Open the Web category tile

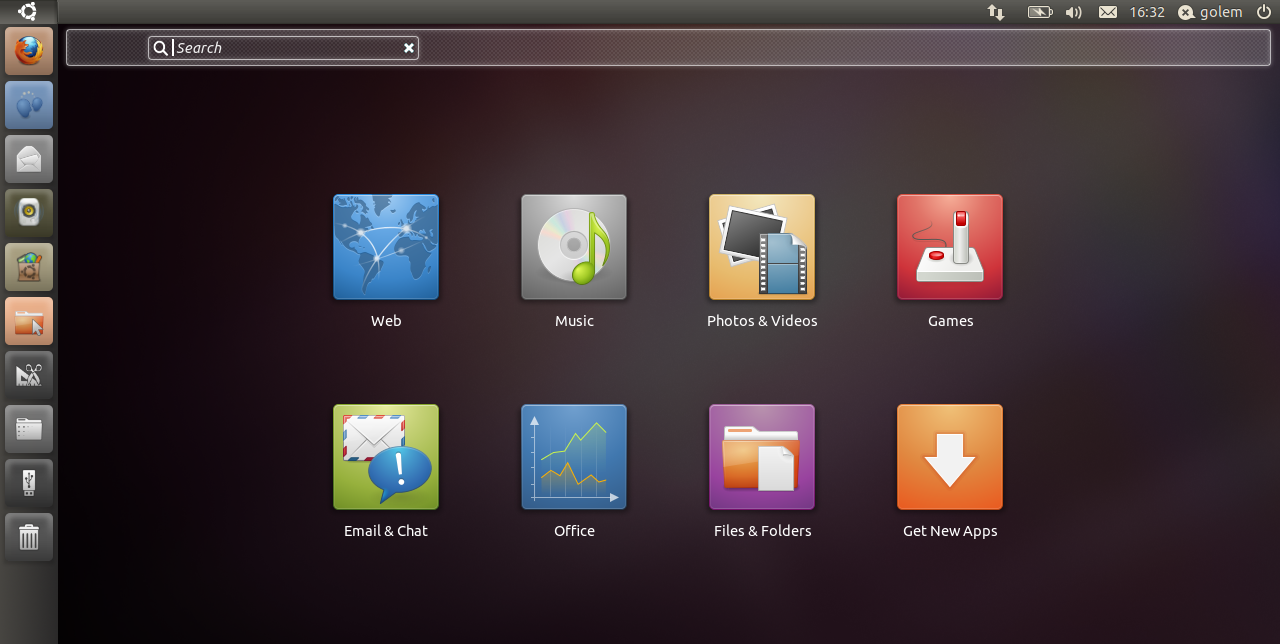tap(386, 247)
